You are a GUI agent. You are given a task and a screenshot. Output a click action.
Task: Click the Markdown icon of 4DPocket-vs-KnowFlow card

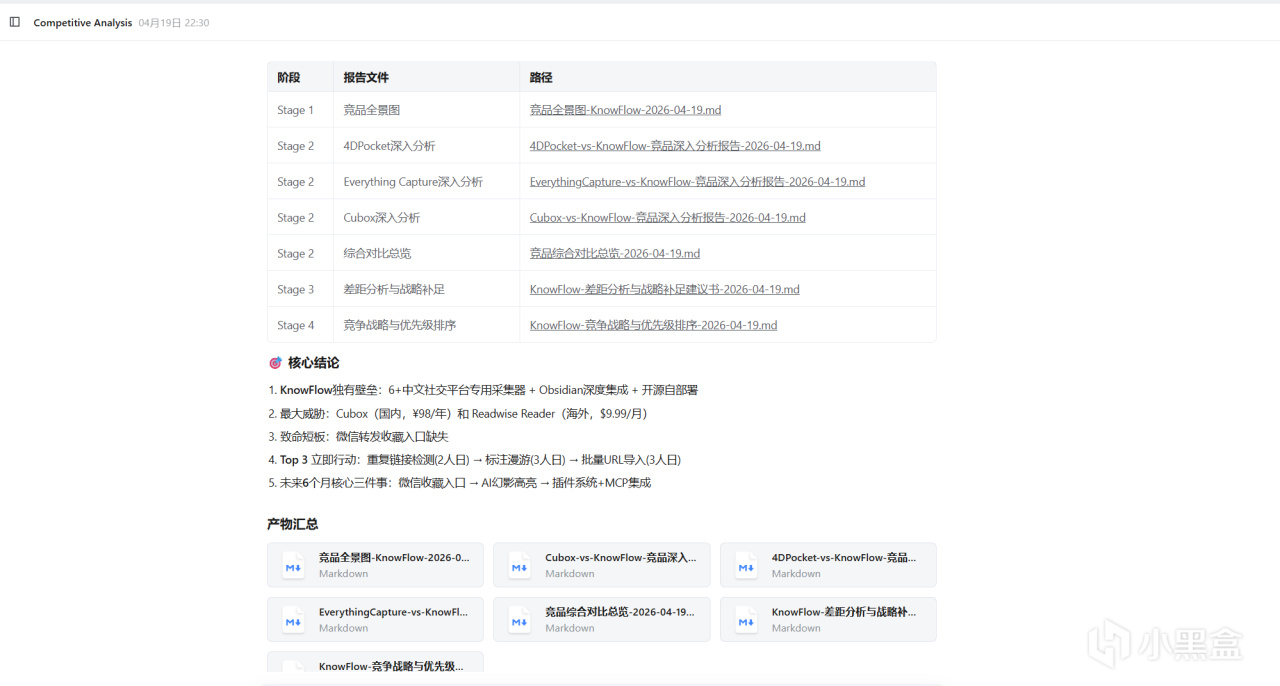click(746, 565)
